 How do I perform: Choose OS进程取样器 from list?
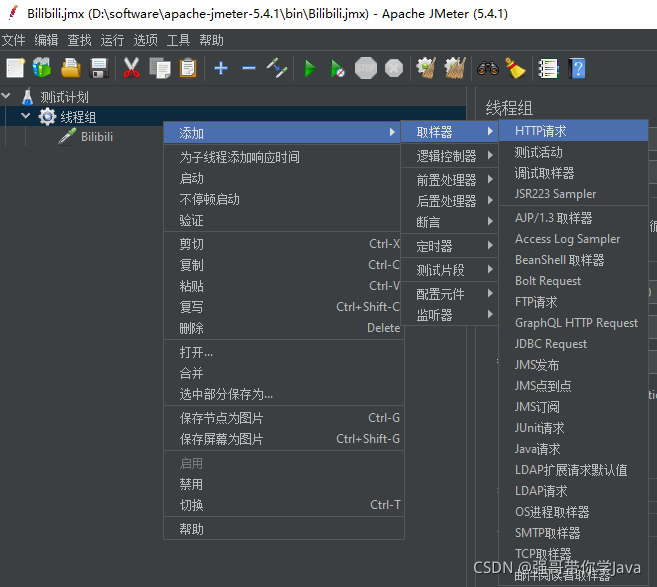(574, 512)
